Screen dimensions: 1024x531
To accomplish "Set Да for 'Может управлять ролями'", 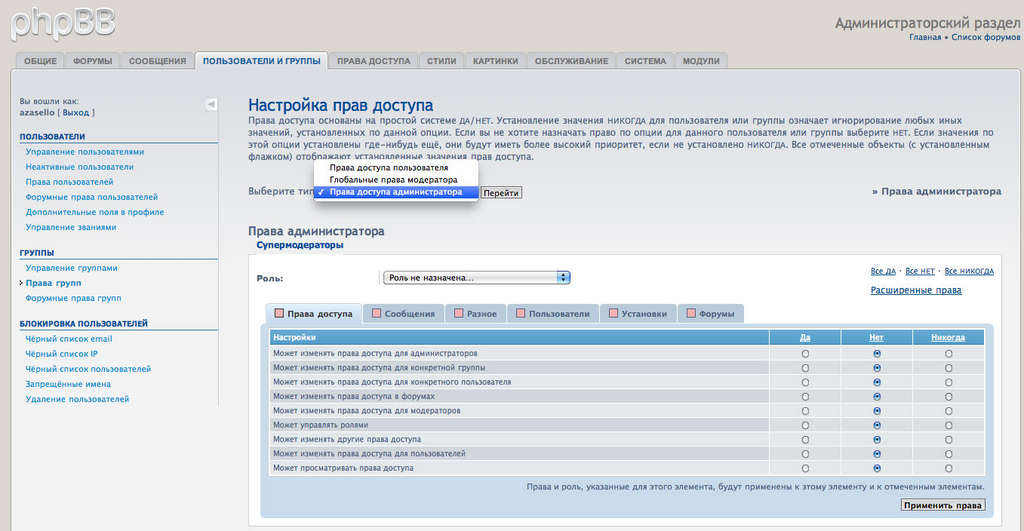I will coord(805,425).
